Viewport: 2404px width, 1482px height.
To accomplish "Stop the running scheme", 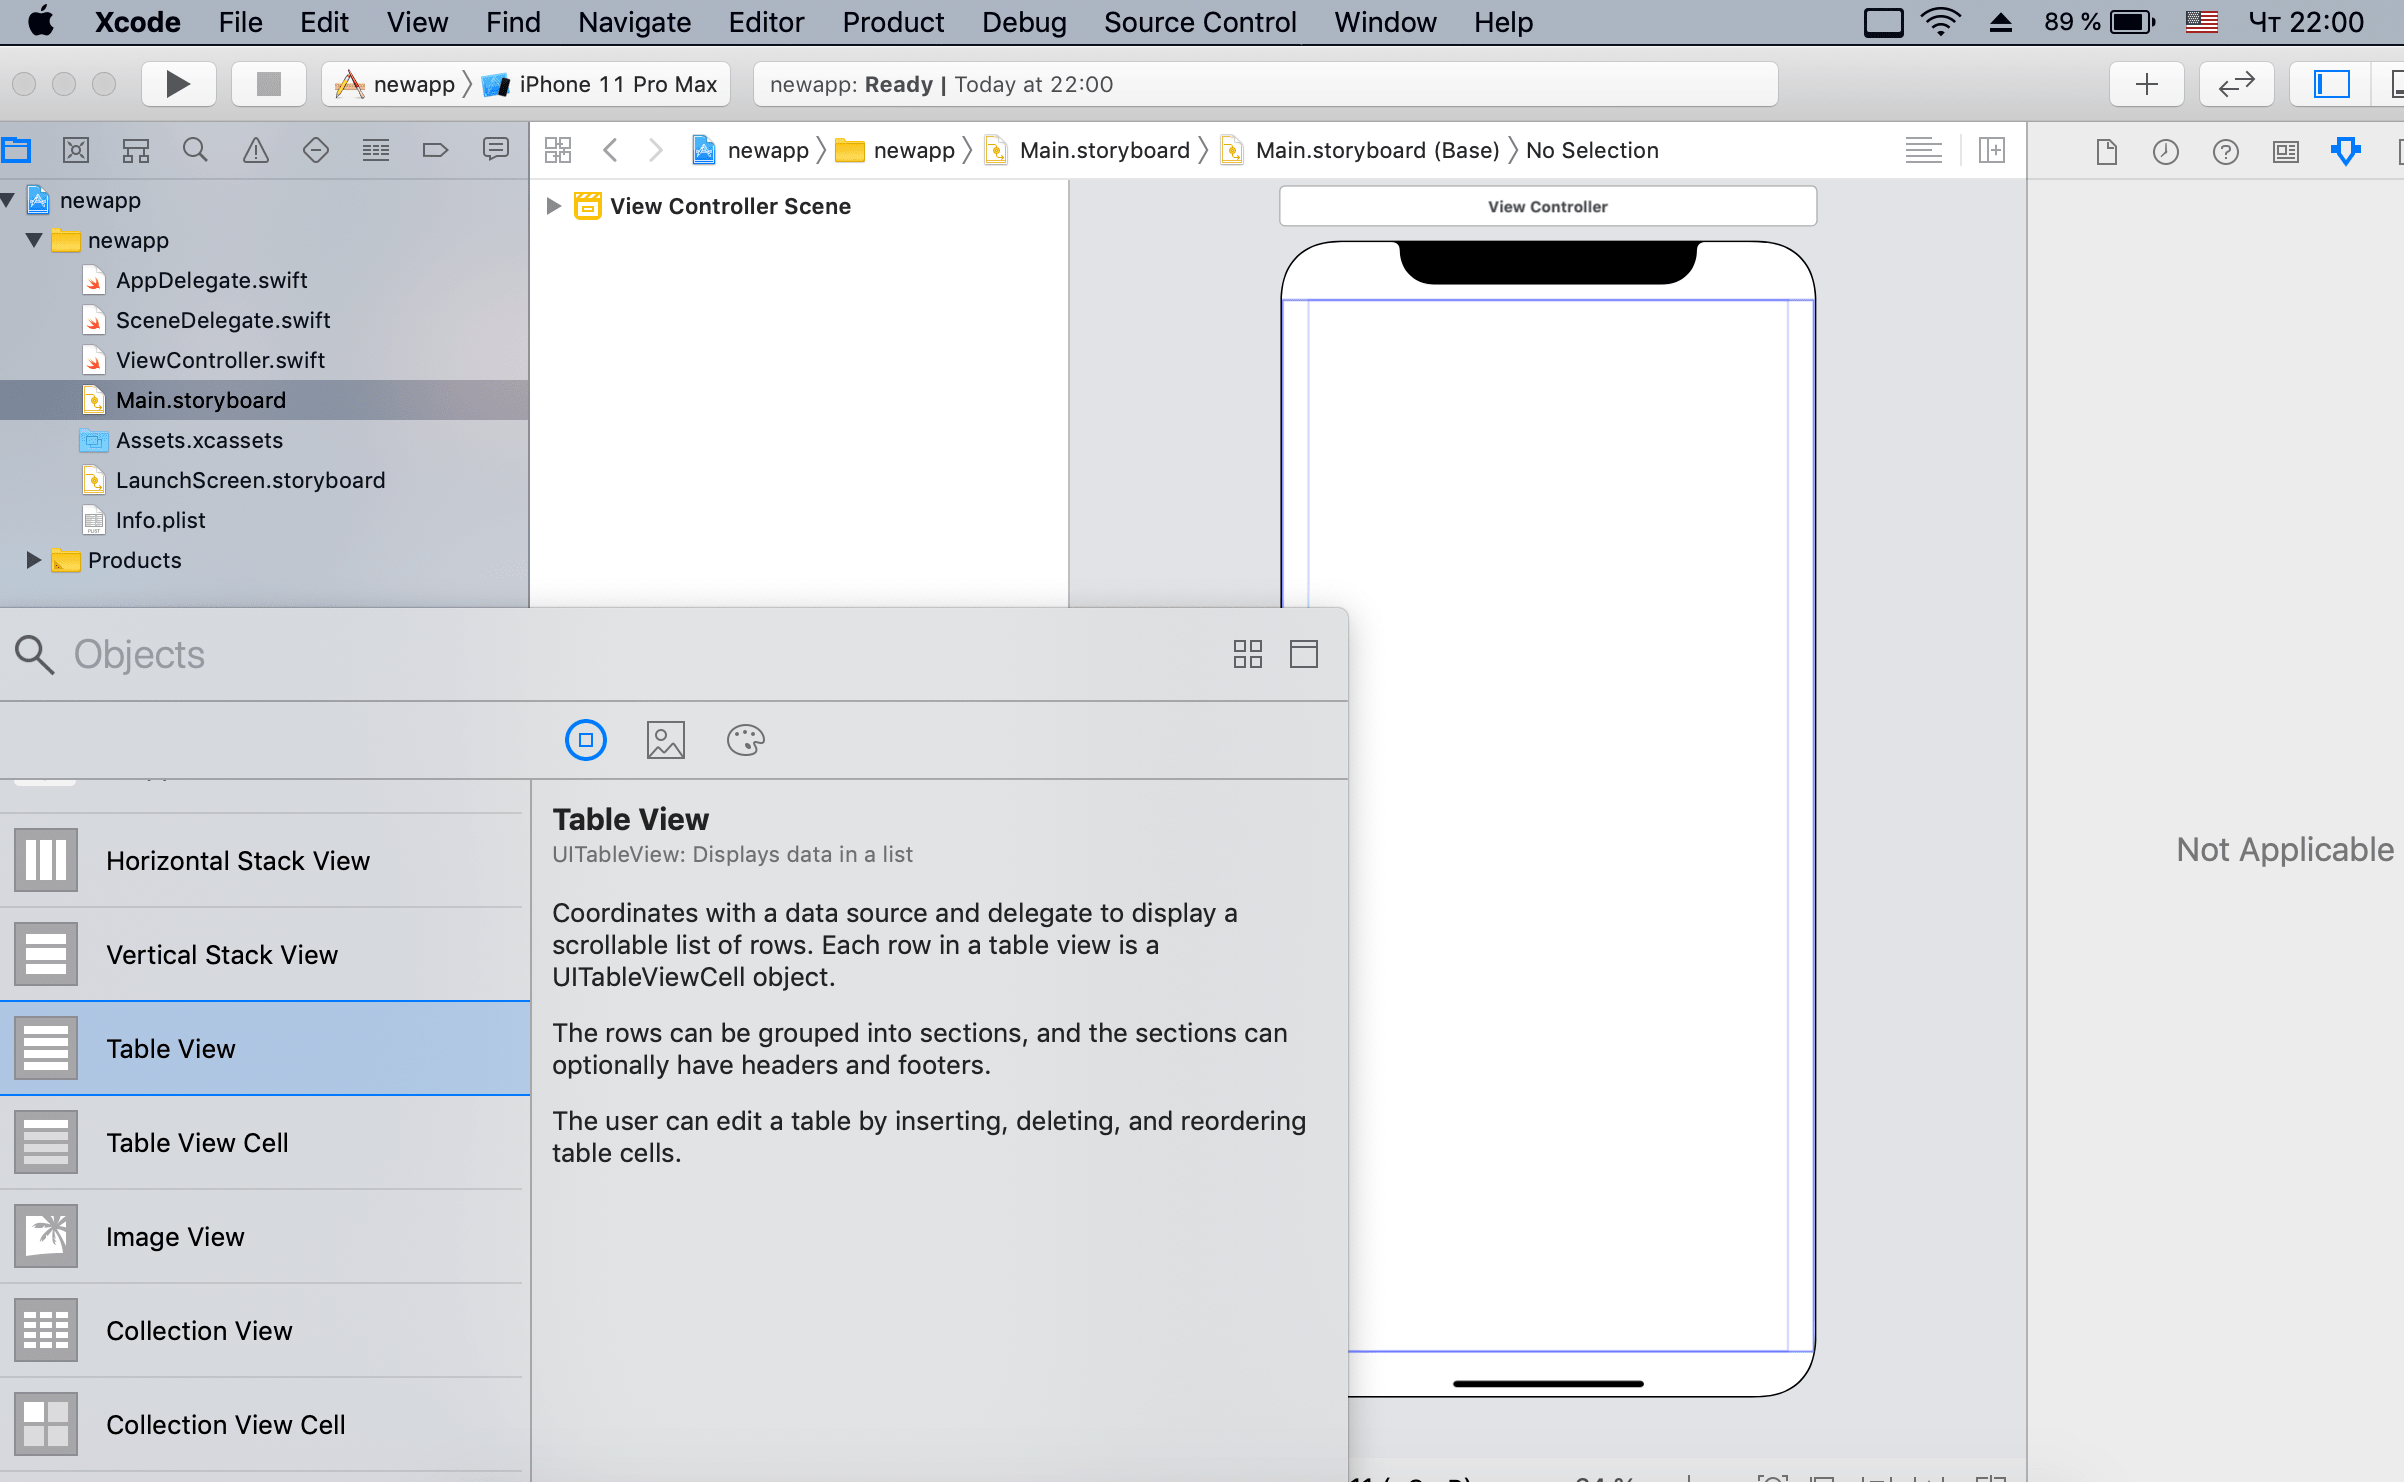I will tap(268, 84).
